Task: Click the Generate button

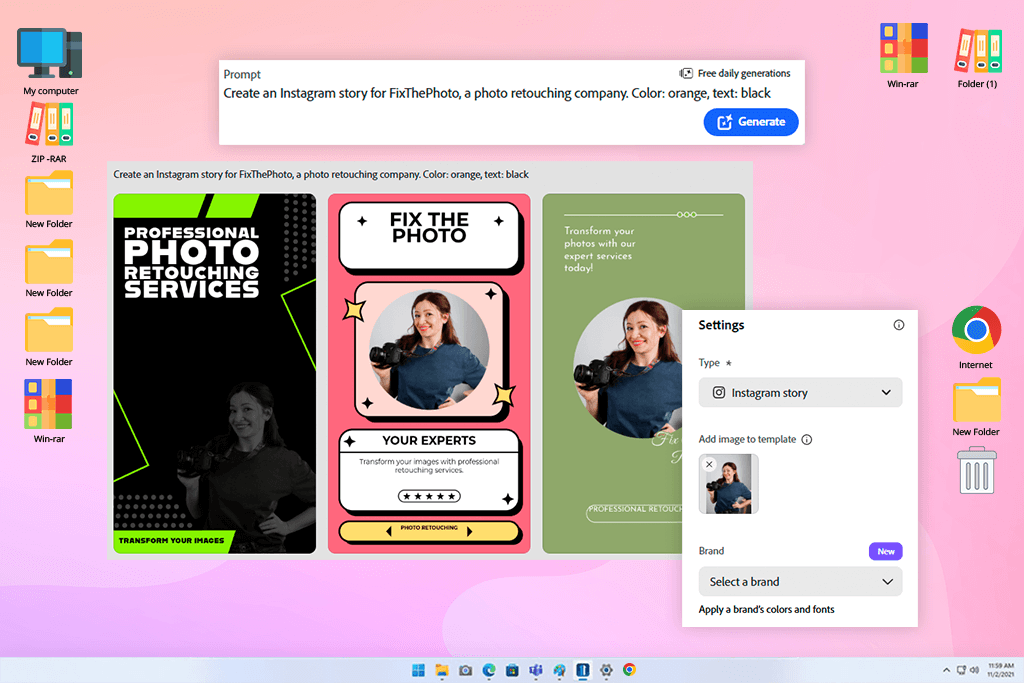Action: [x=750, y=122]
